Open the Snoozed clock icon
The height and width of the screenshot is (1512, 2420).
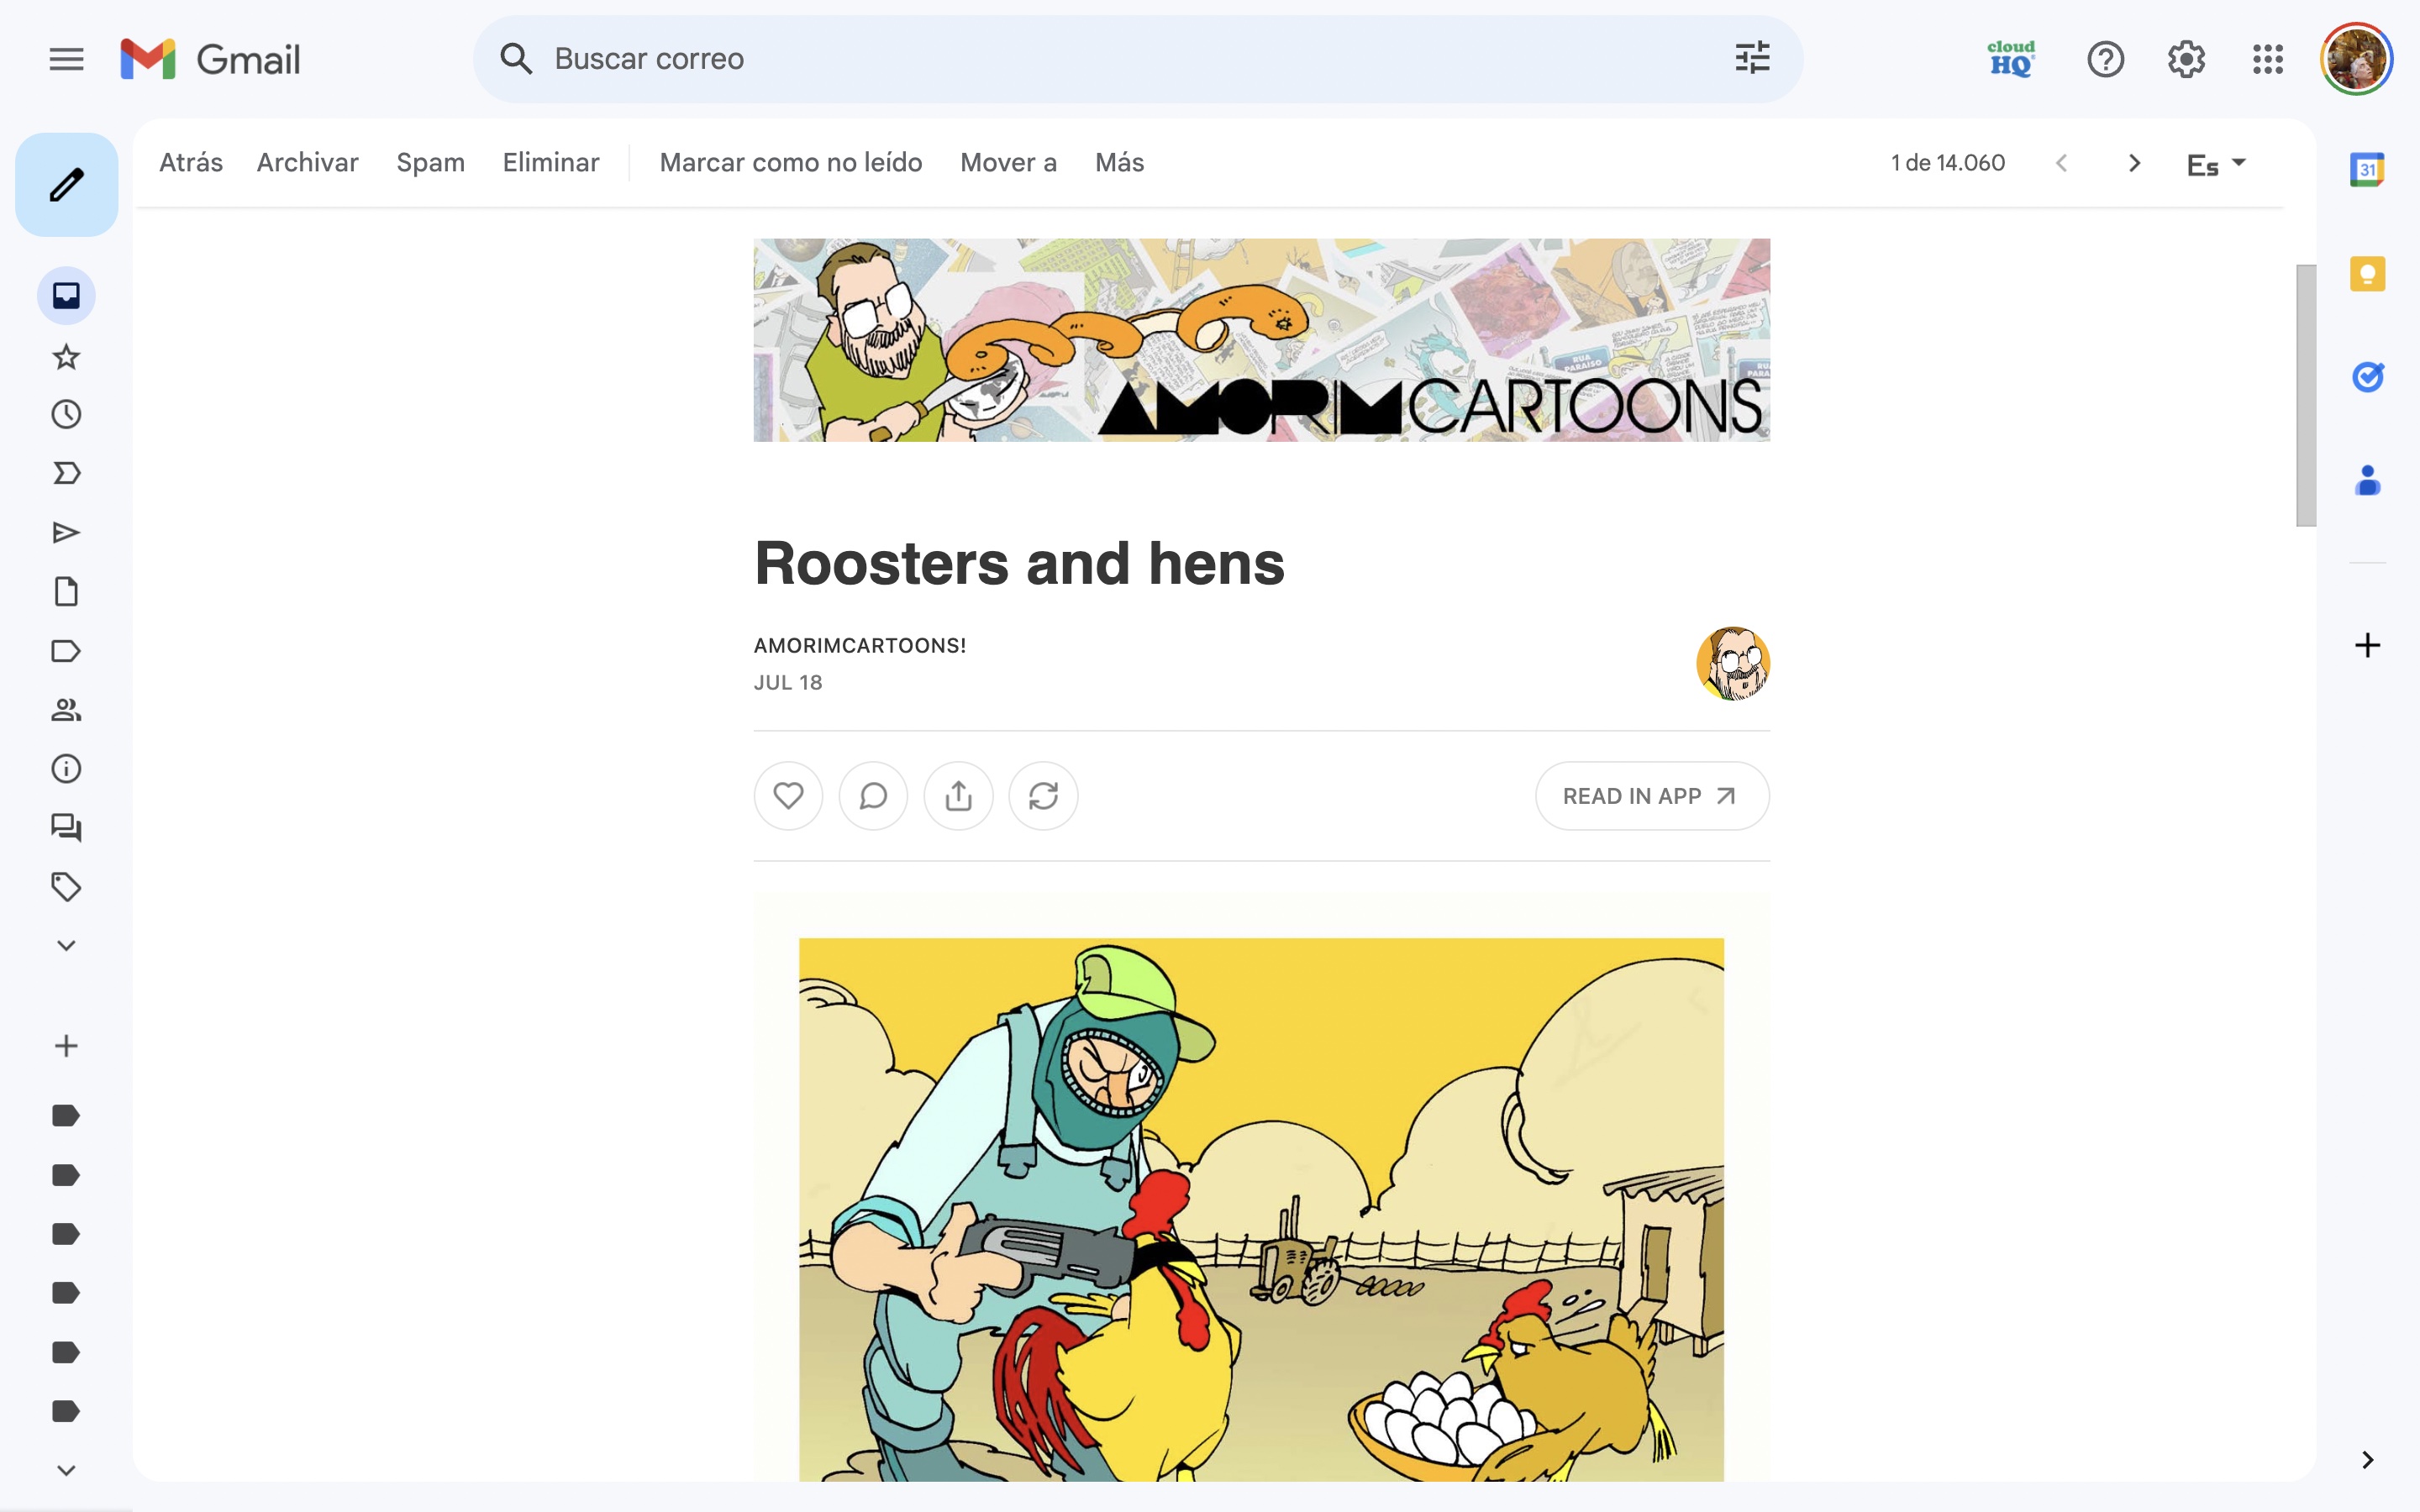(66, 414)
